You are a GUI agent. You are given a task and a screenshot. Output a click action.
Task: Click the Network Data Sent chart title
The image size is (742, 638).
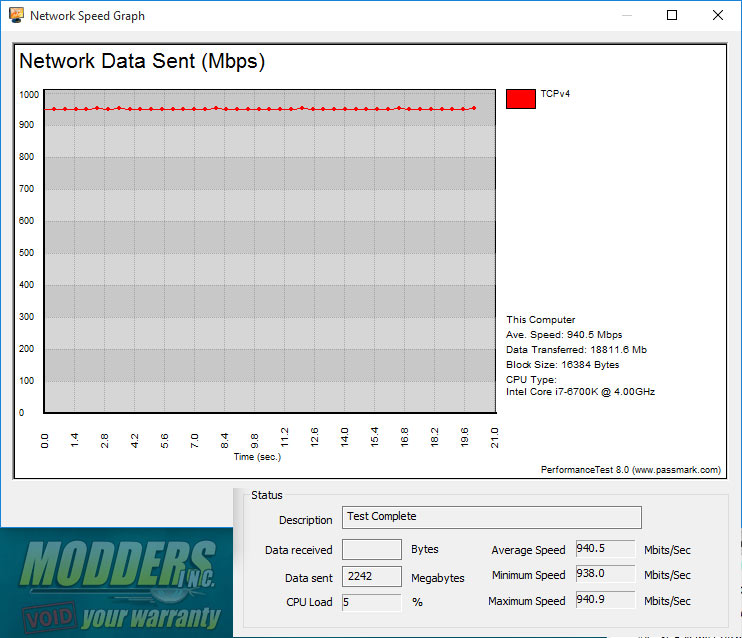(142, 62)
